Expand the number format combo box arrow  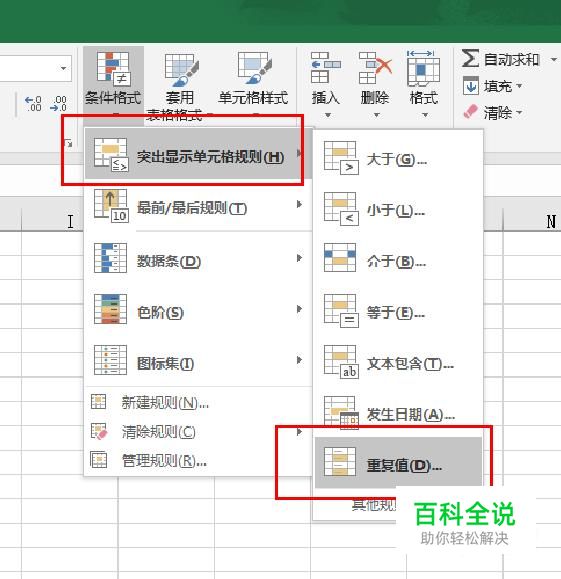pos(64,68)
